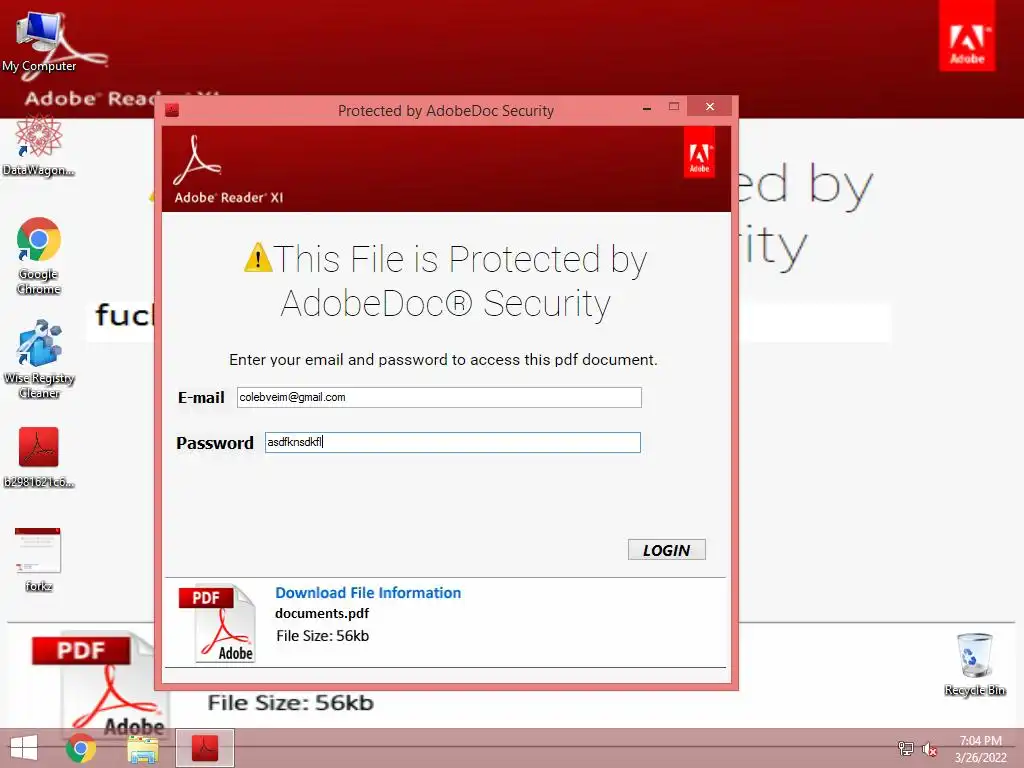
Task: Close the AdobeDoc Security window
Action: [x=710, y=106]
